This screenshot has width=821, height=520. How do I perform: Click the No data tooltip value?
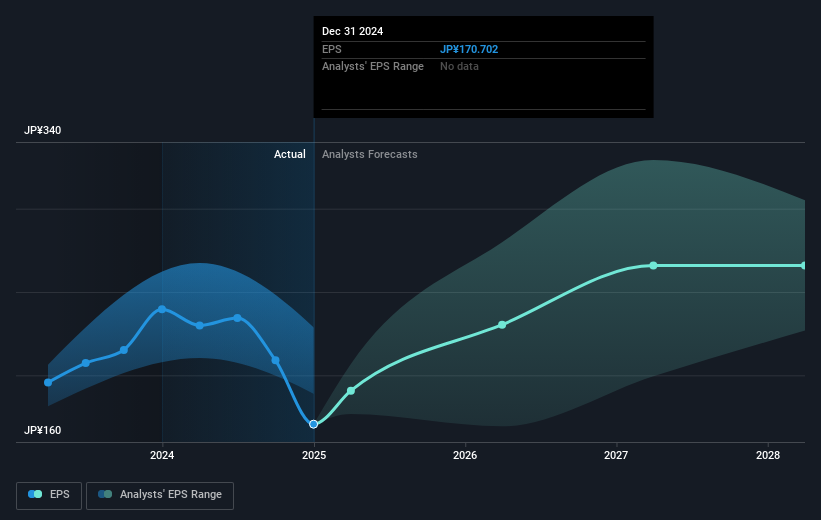[459, 67]
